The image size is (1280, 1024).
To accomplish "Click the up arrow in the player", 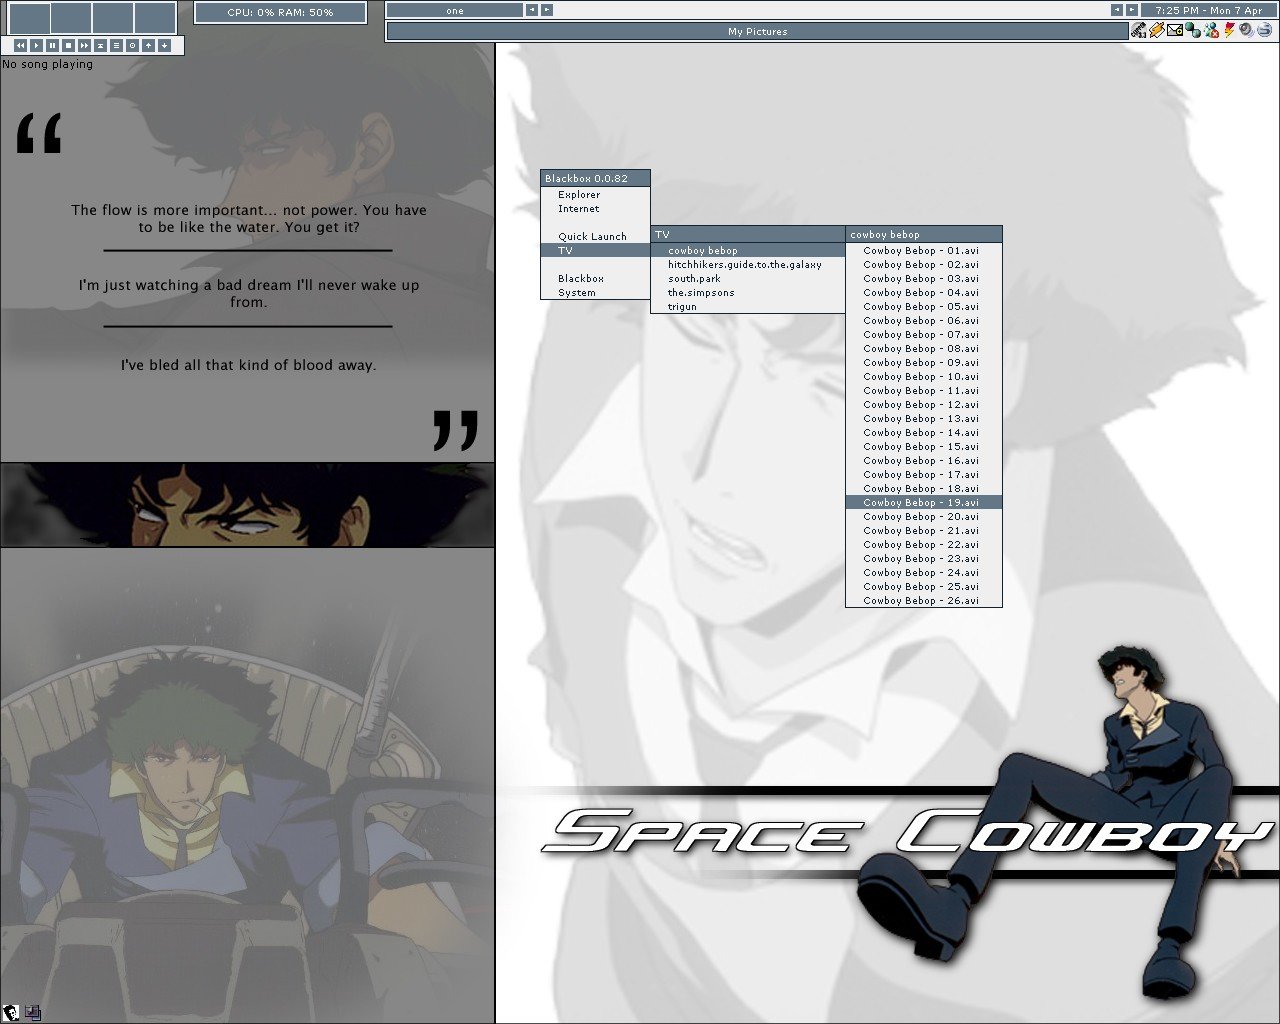I will [x=148, y=45].
